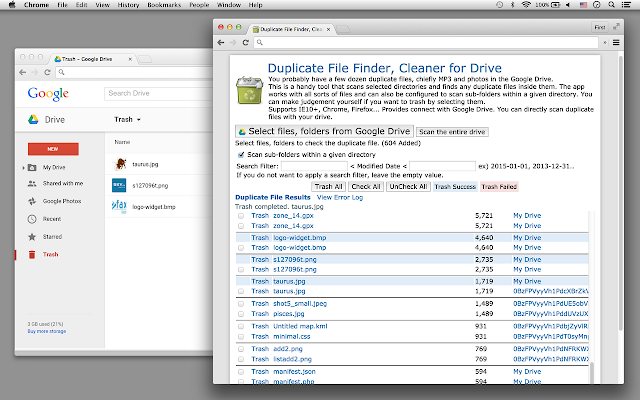Check the shot5_small.jpeg checkbox
The width and height of the screenshot is (640, 400).
pyautogui.click(x=241, y=304)
